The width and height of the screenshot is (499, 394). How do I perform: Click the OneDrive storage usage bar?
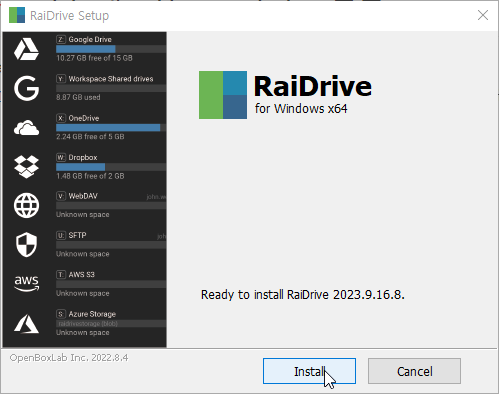[111, 128]
